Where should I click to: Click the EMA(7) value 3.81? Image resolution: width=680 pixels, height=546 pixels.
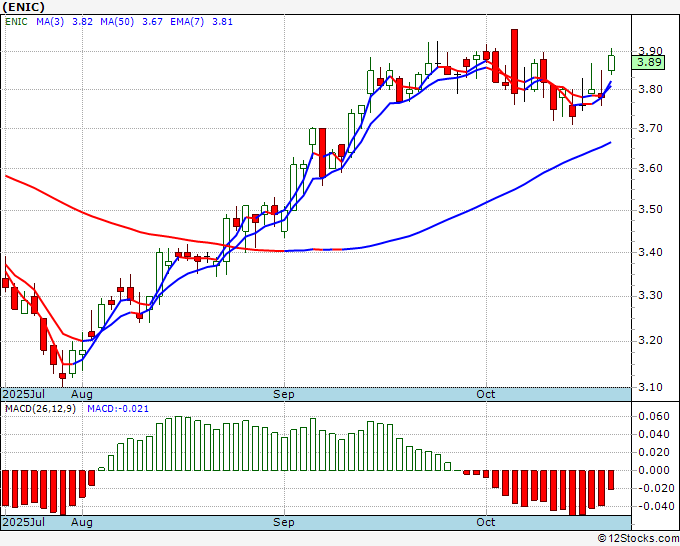pos(222,22)
